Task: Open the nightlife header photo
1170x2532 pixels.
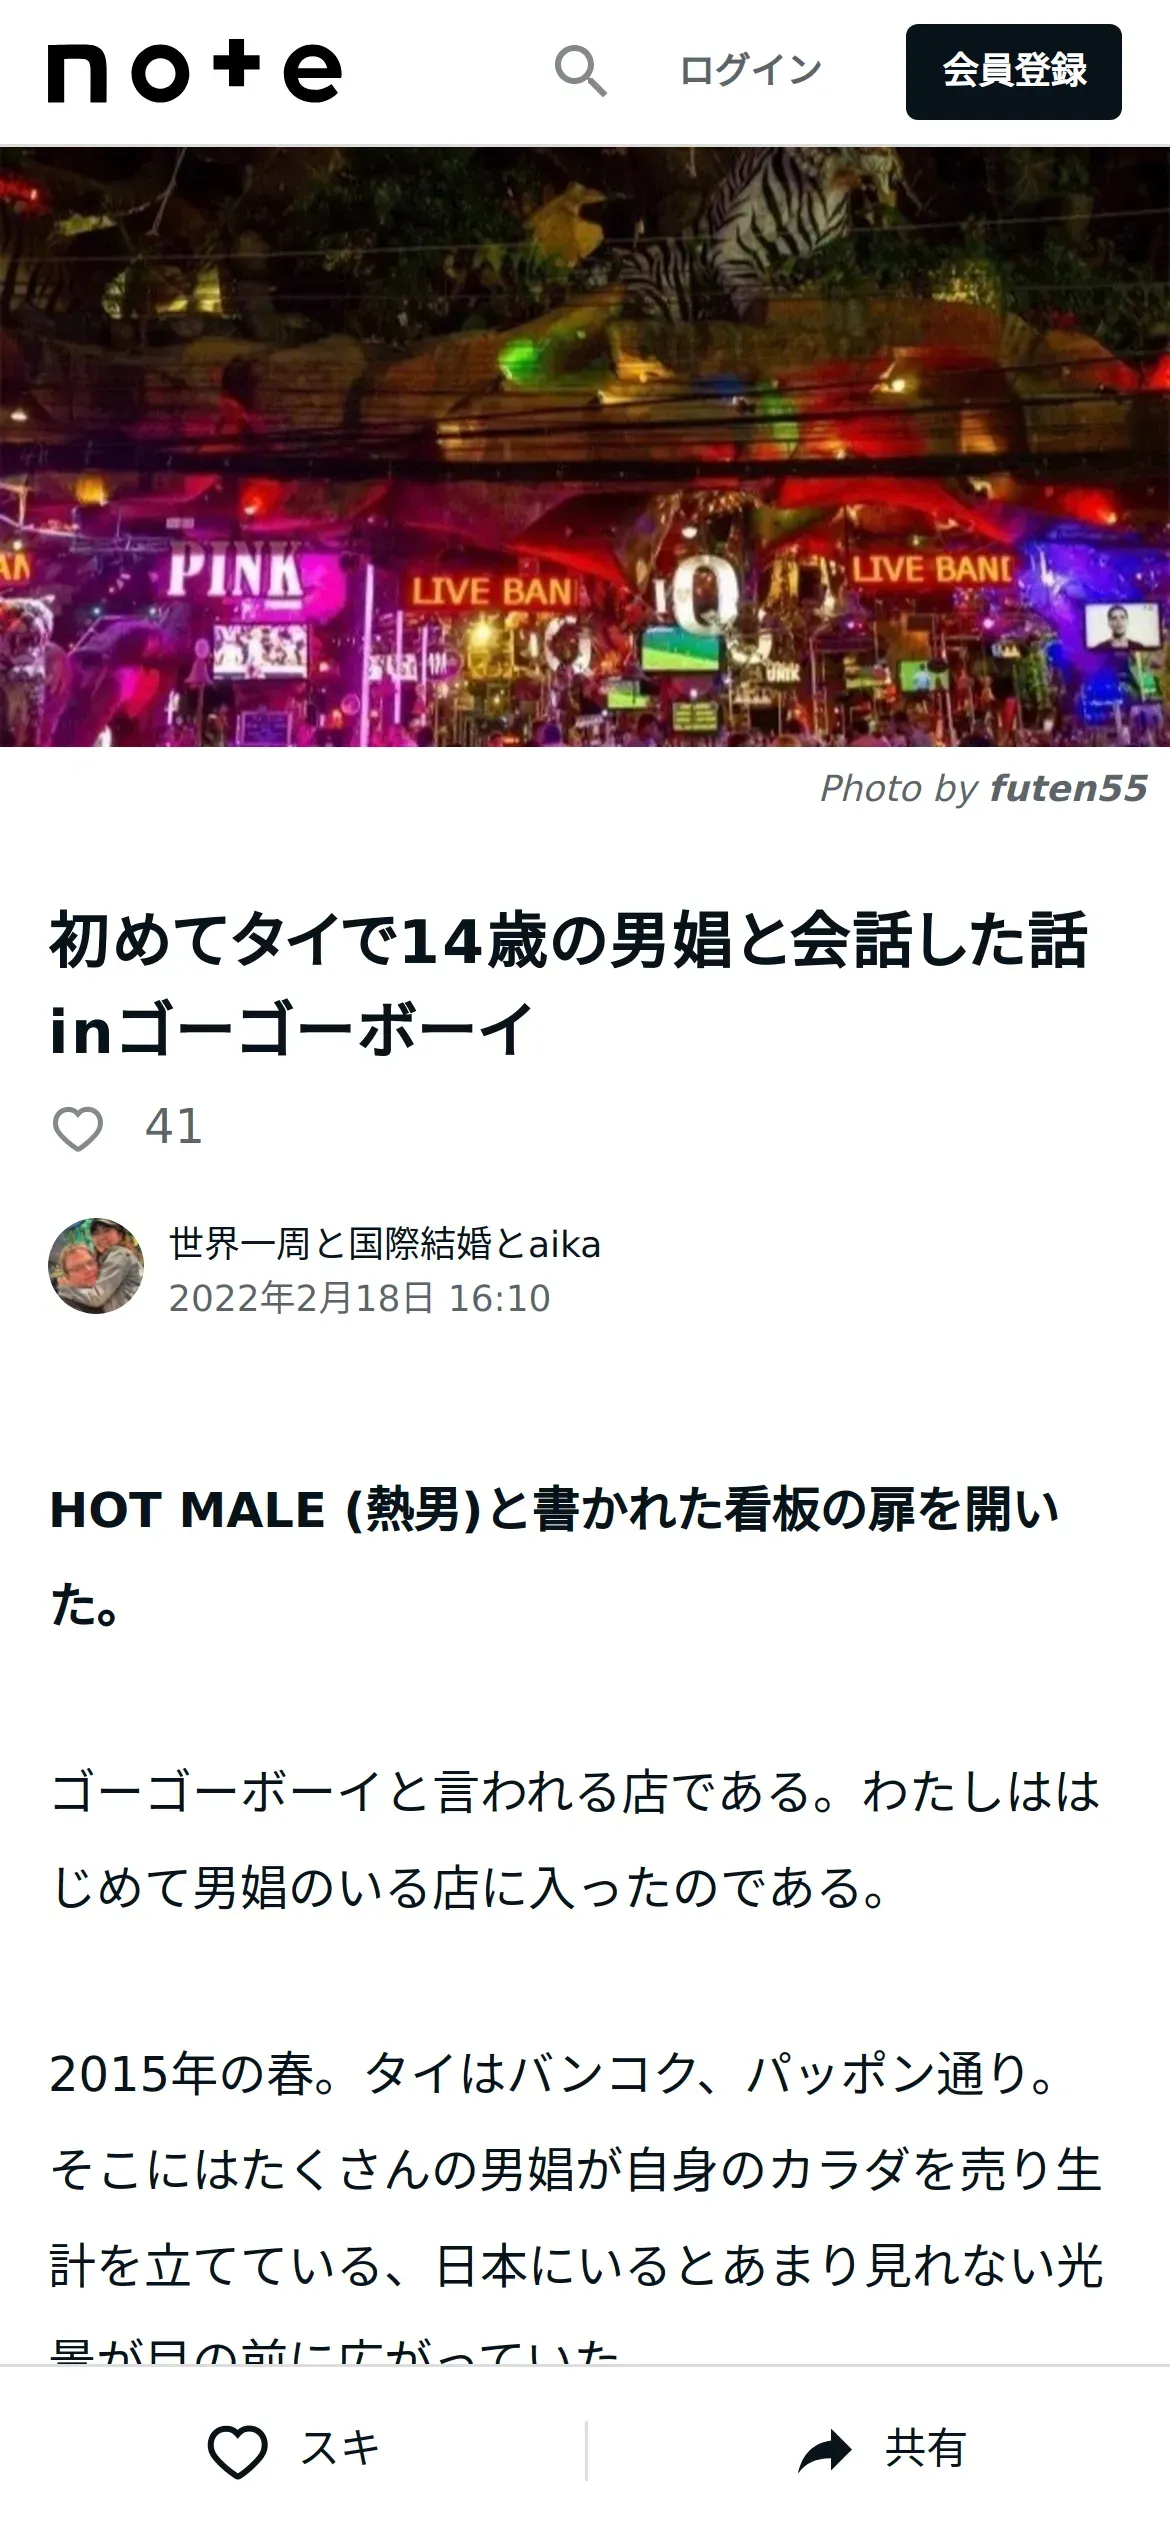Action: 585,447
